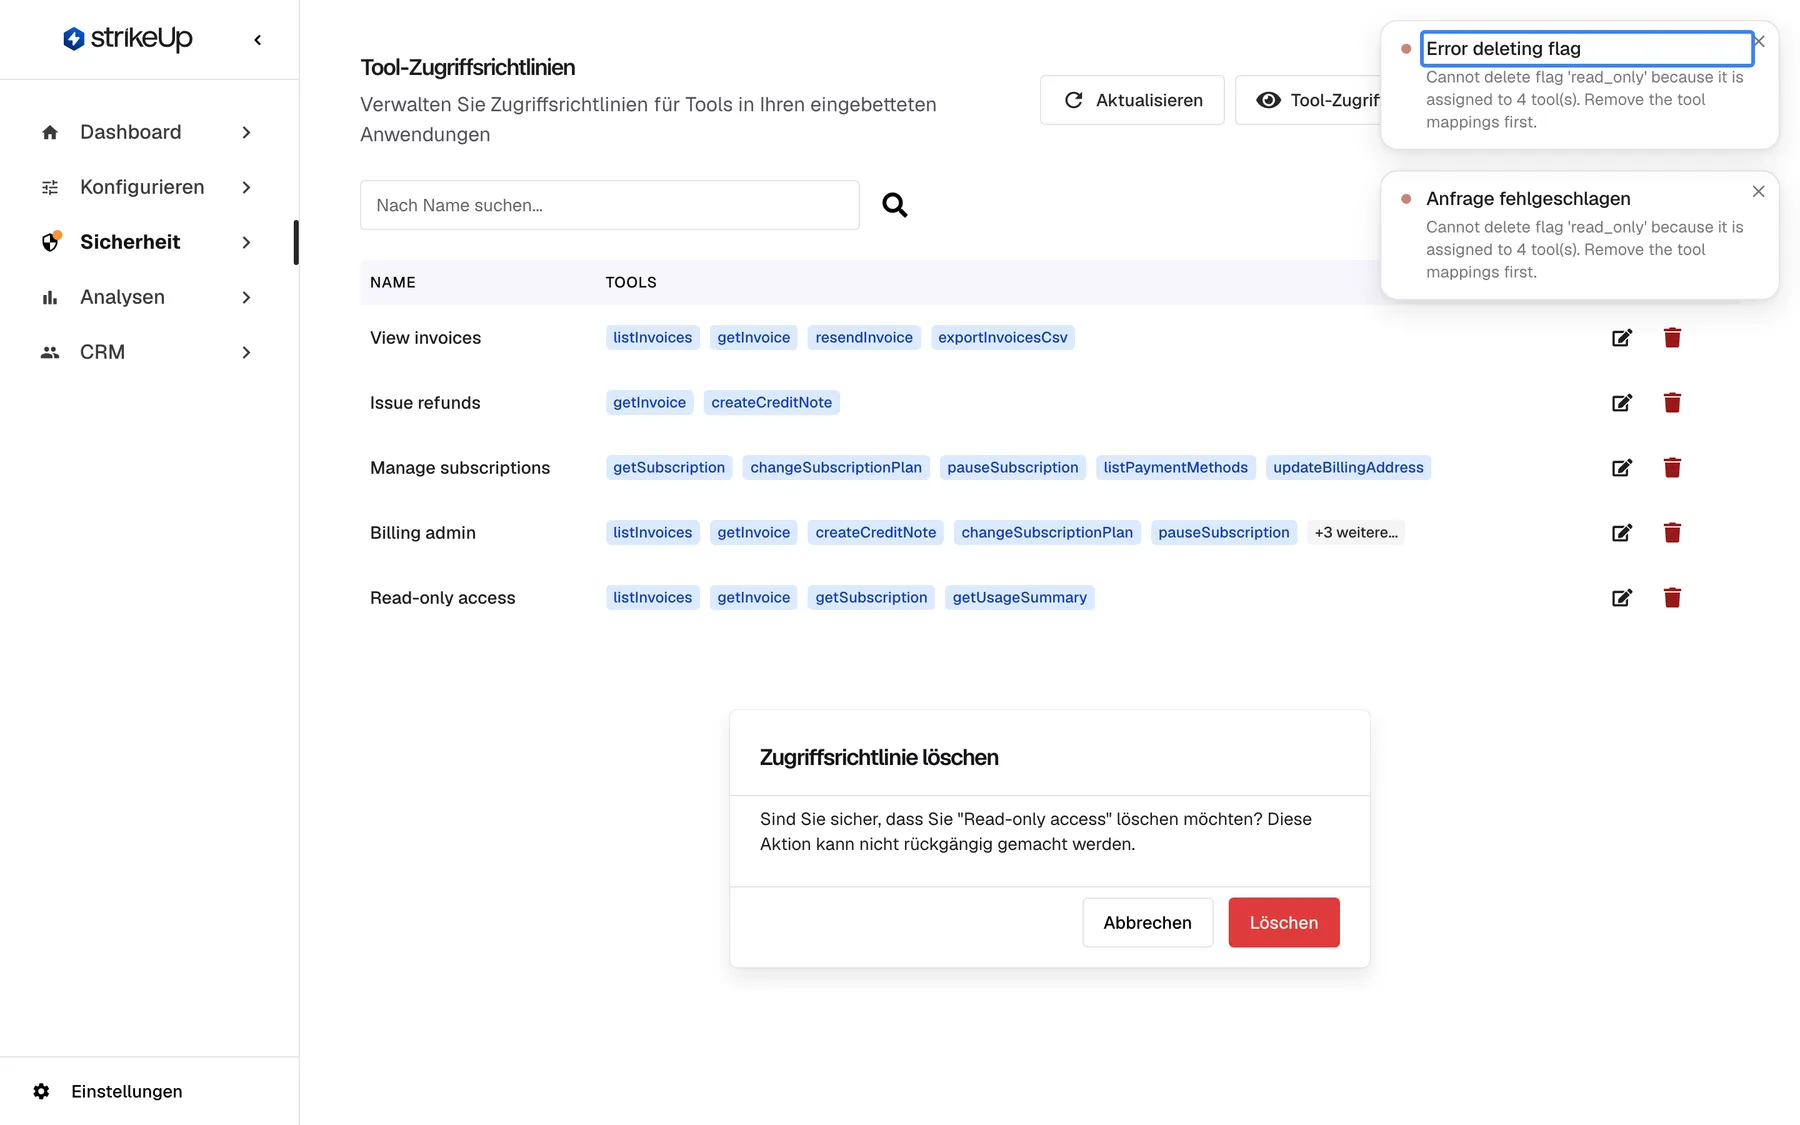Close the Error deleting flag notification
1800x1125 pixels.
click(x=1760, y=41)
